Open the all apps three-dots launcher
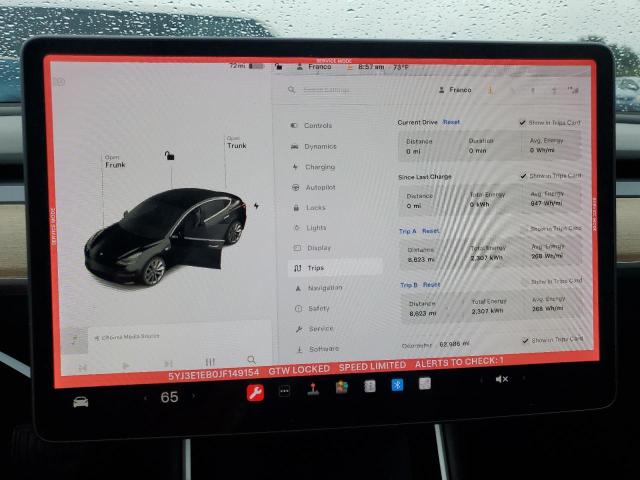 (284, 391)
